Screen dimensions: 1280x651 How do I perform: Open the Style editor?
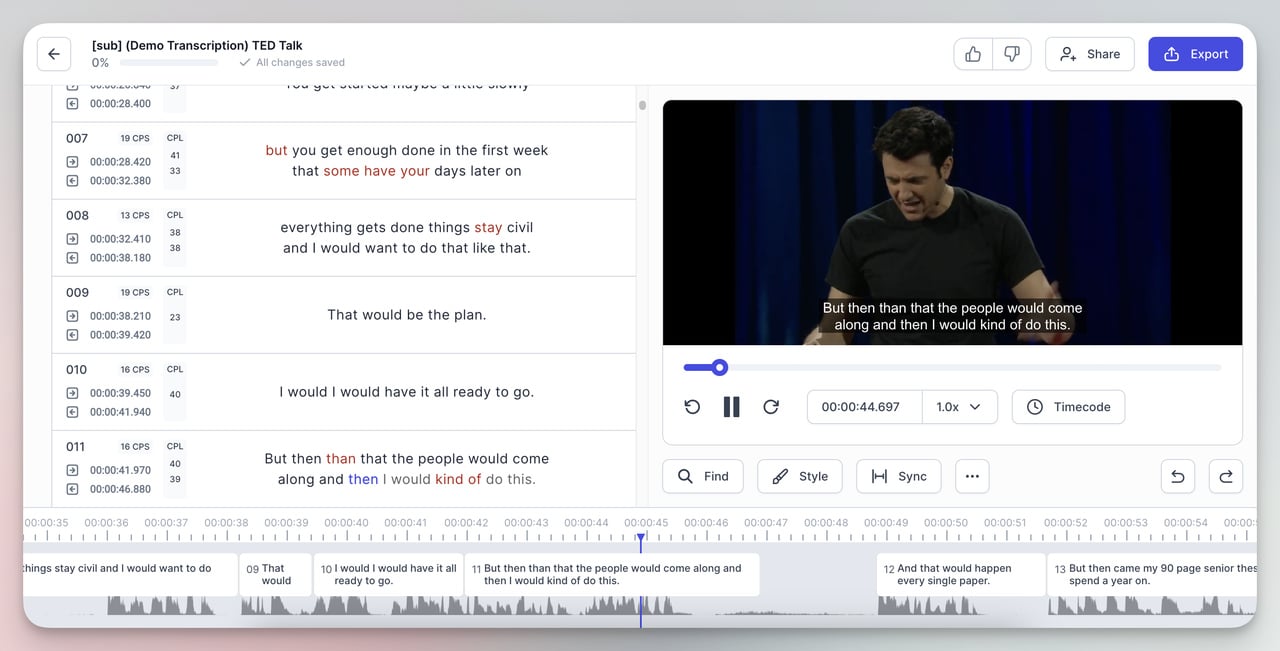click(x=799, y=476)
